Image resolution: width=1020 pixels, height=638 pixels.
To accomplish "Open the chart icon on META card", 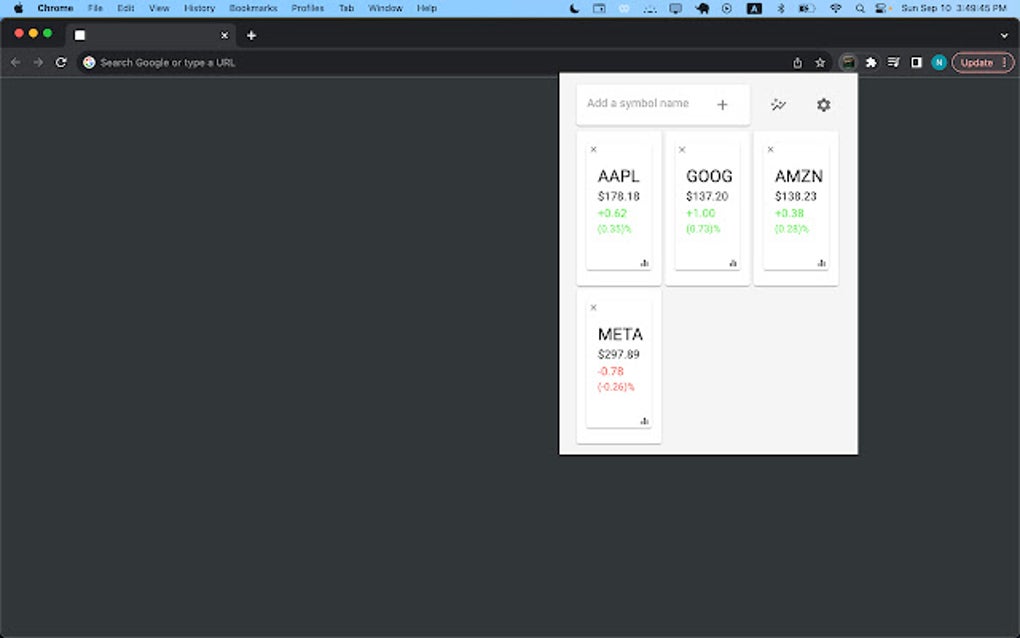I will [645, 421].
